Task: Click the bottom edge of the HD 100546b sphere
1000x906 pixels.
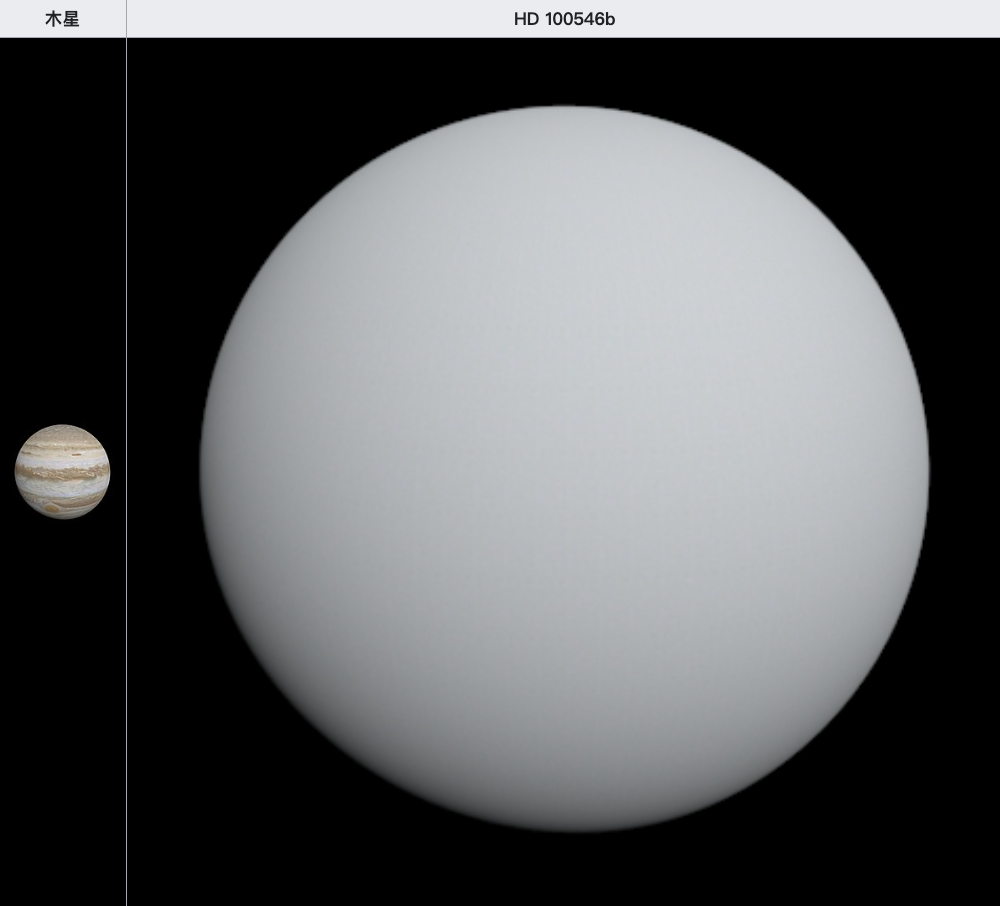Action: coord(564,828)
